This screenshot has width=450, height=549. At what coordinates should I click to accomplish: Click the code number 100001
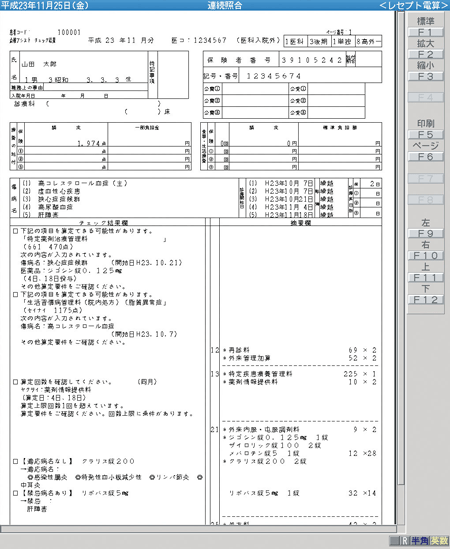coord(69,33)
